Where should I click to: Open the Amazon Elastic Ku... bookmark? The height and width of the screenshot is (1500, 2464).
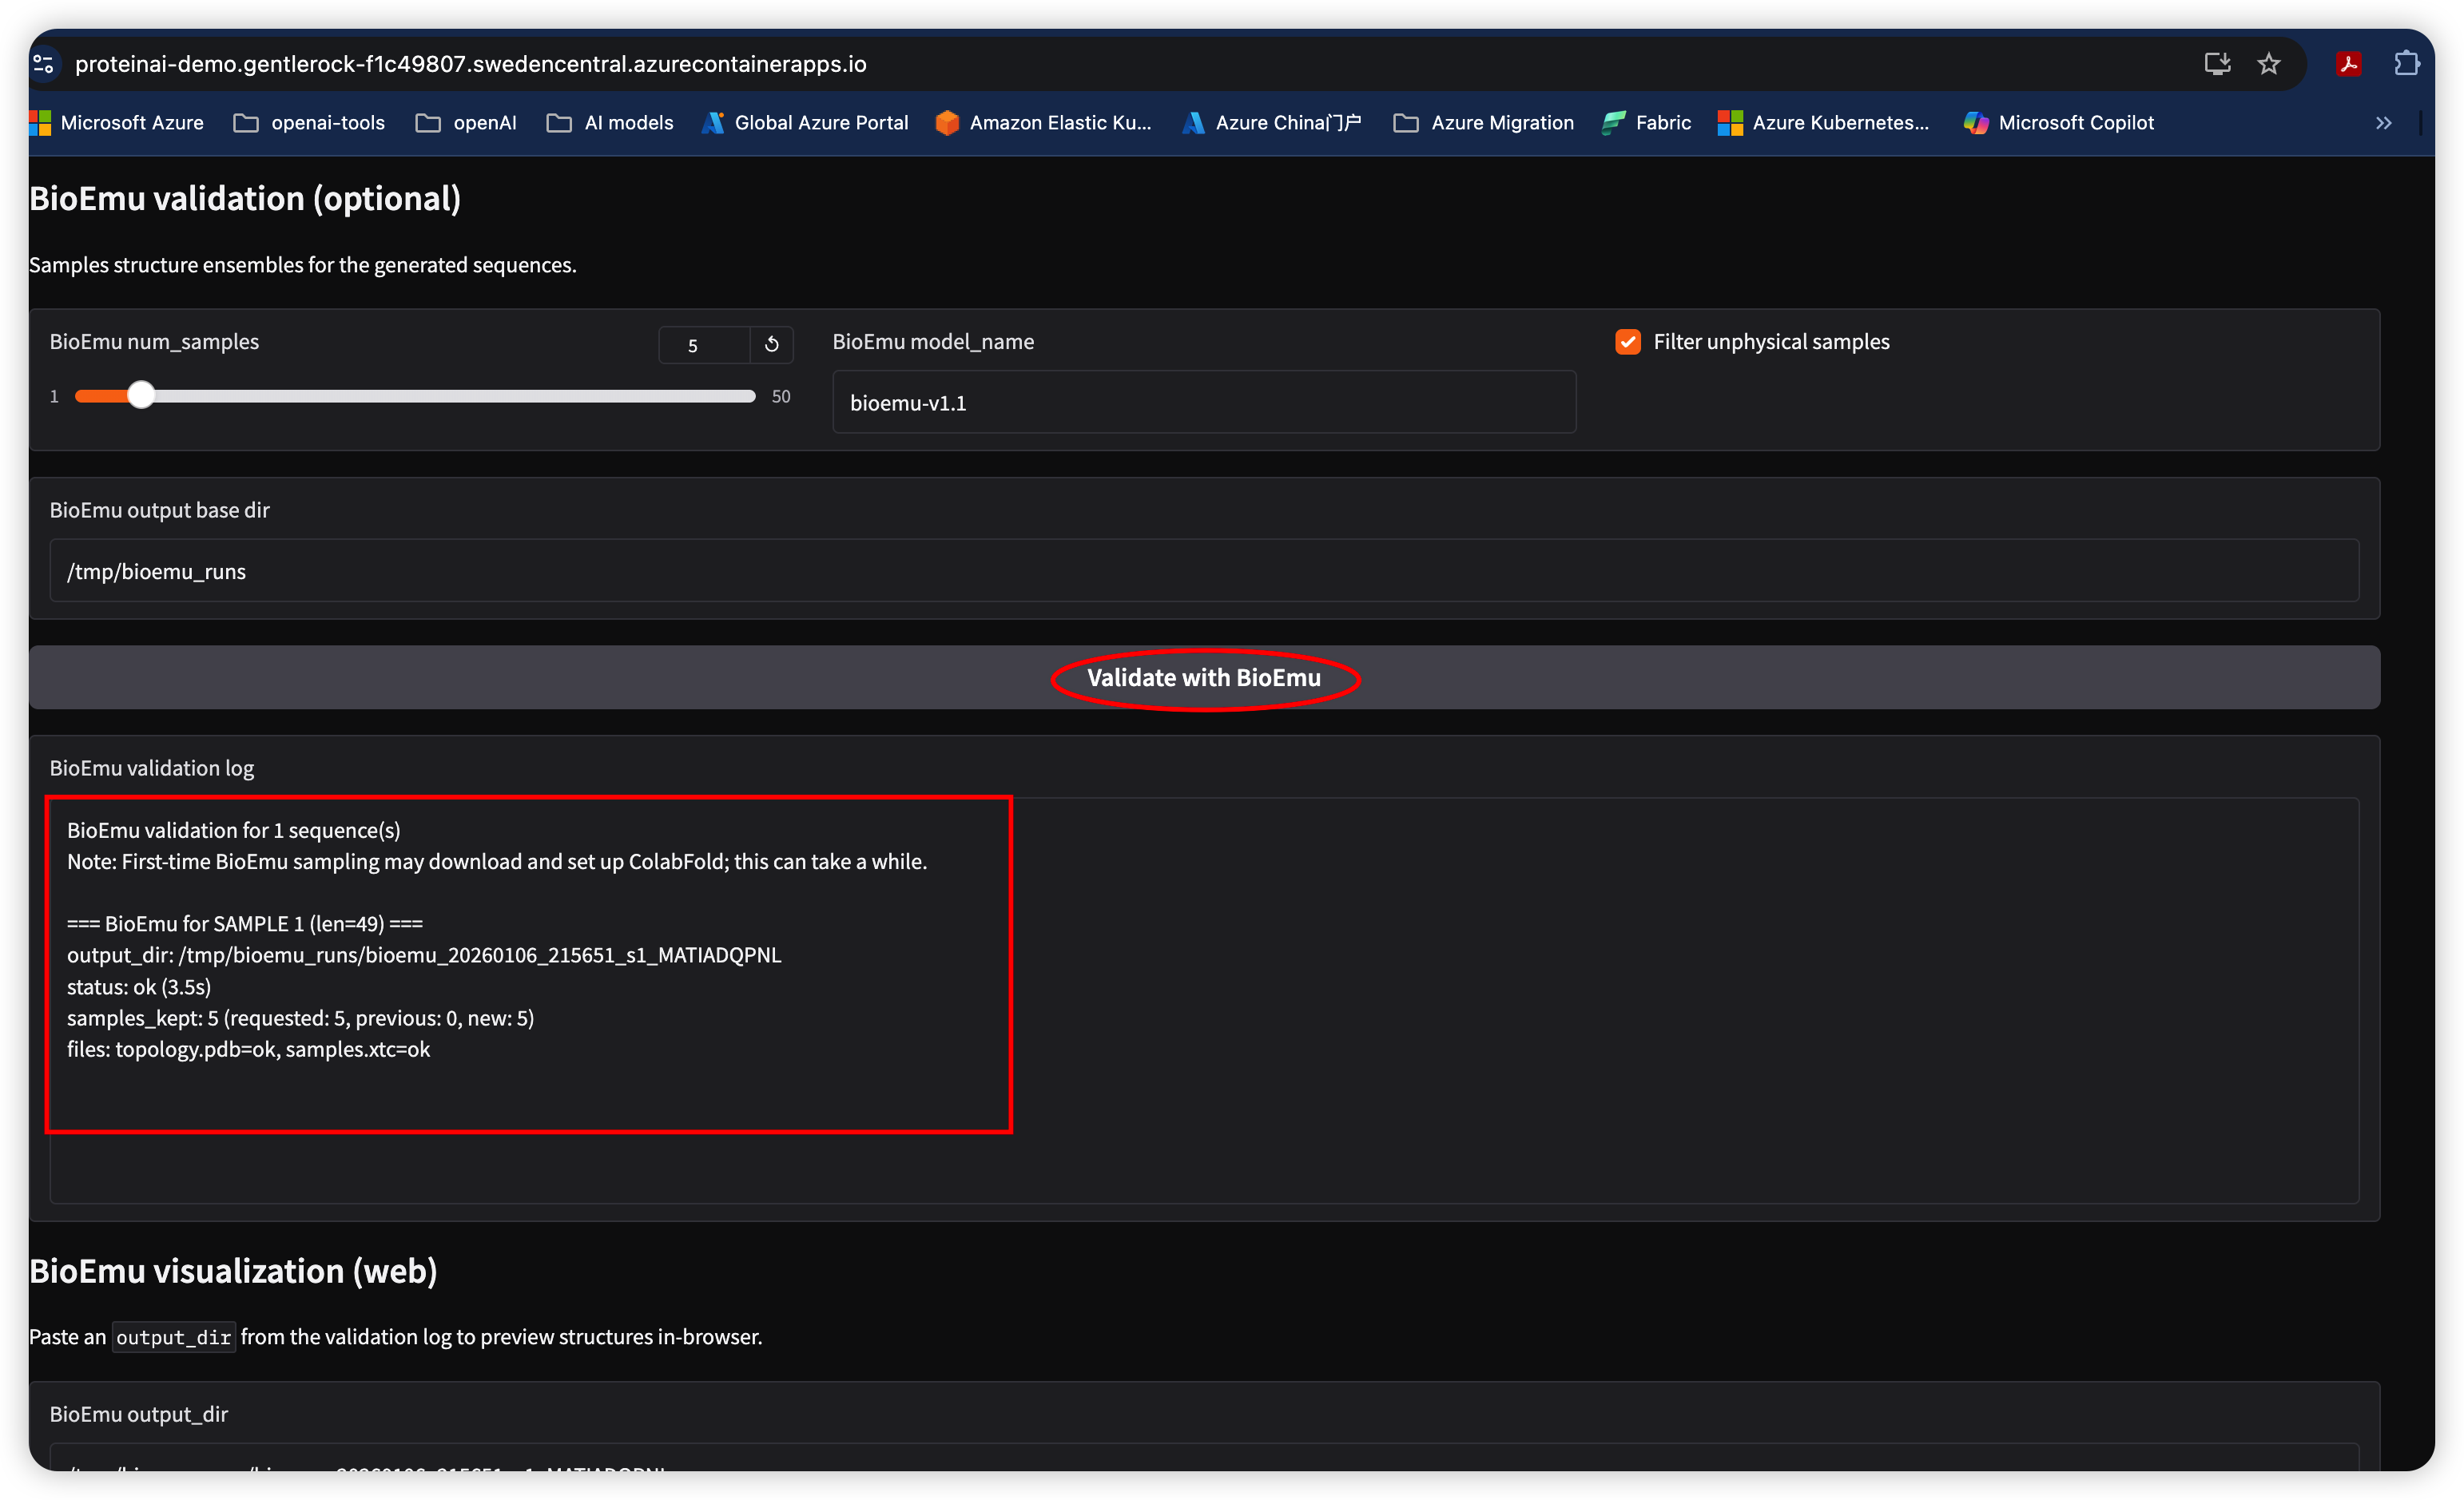pos(1043,122)
